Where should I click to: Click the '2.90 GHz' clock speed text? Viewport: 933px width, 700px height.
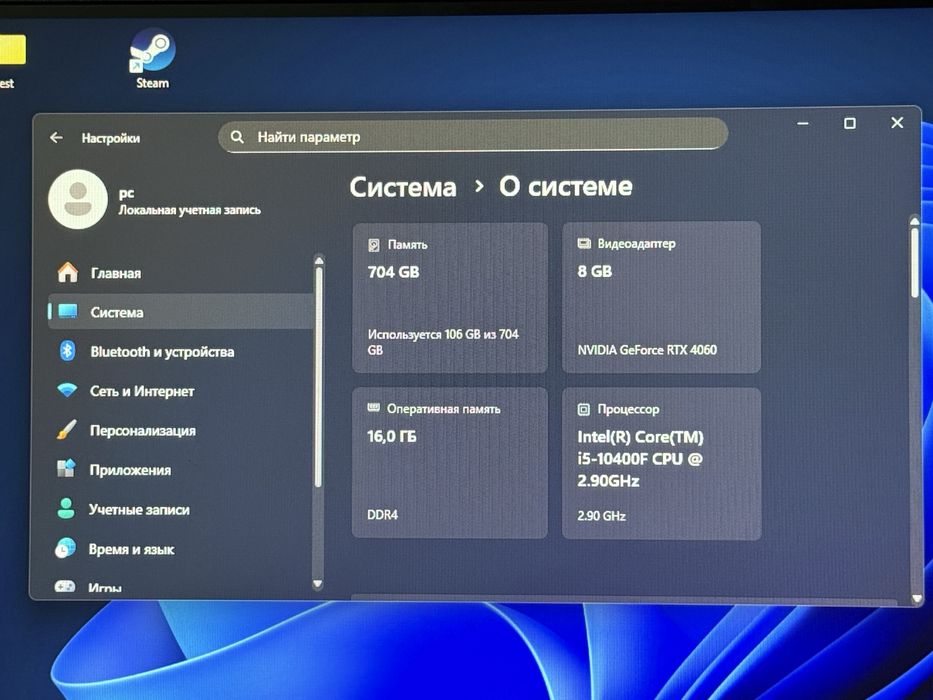(x=601, y=516)
